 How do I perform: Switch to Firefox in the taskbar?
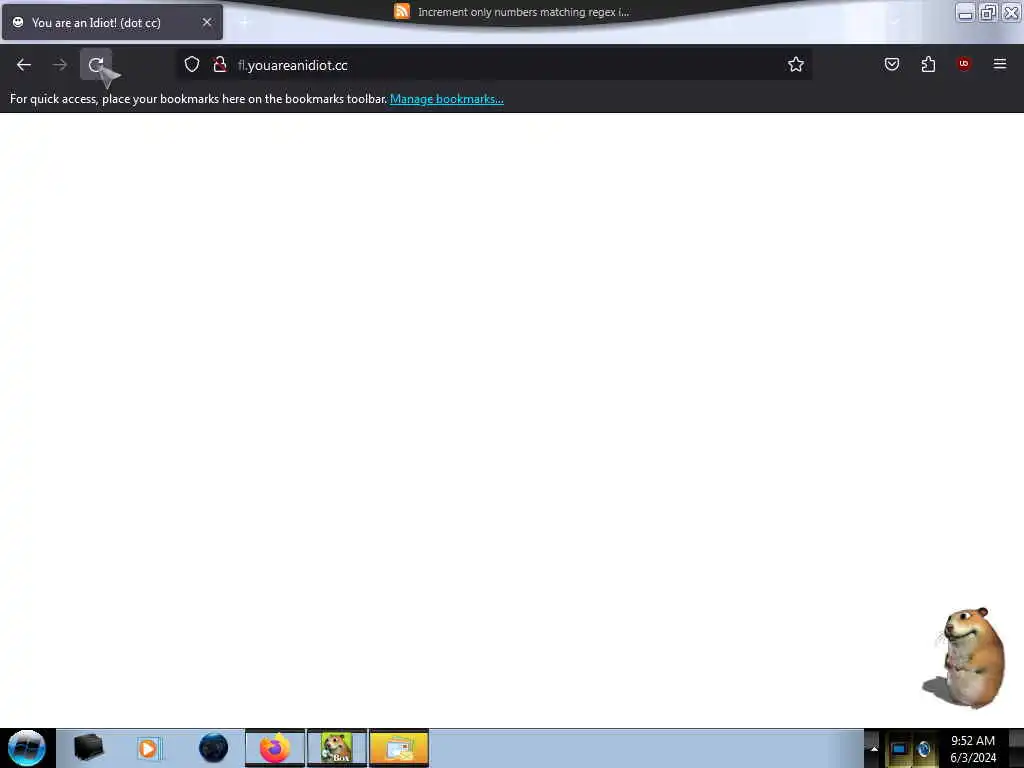[275, 748]
